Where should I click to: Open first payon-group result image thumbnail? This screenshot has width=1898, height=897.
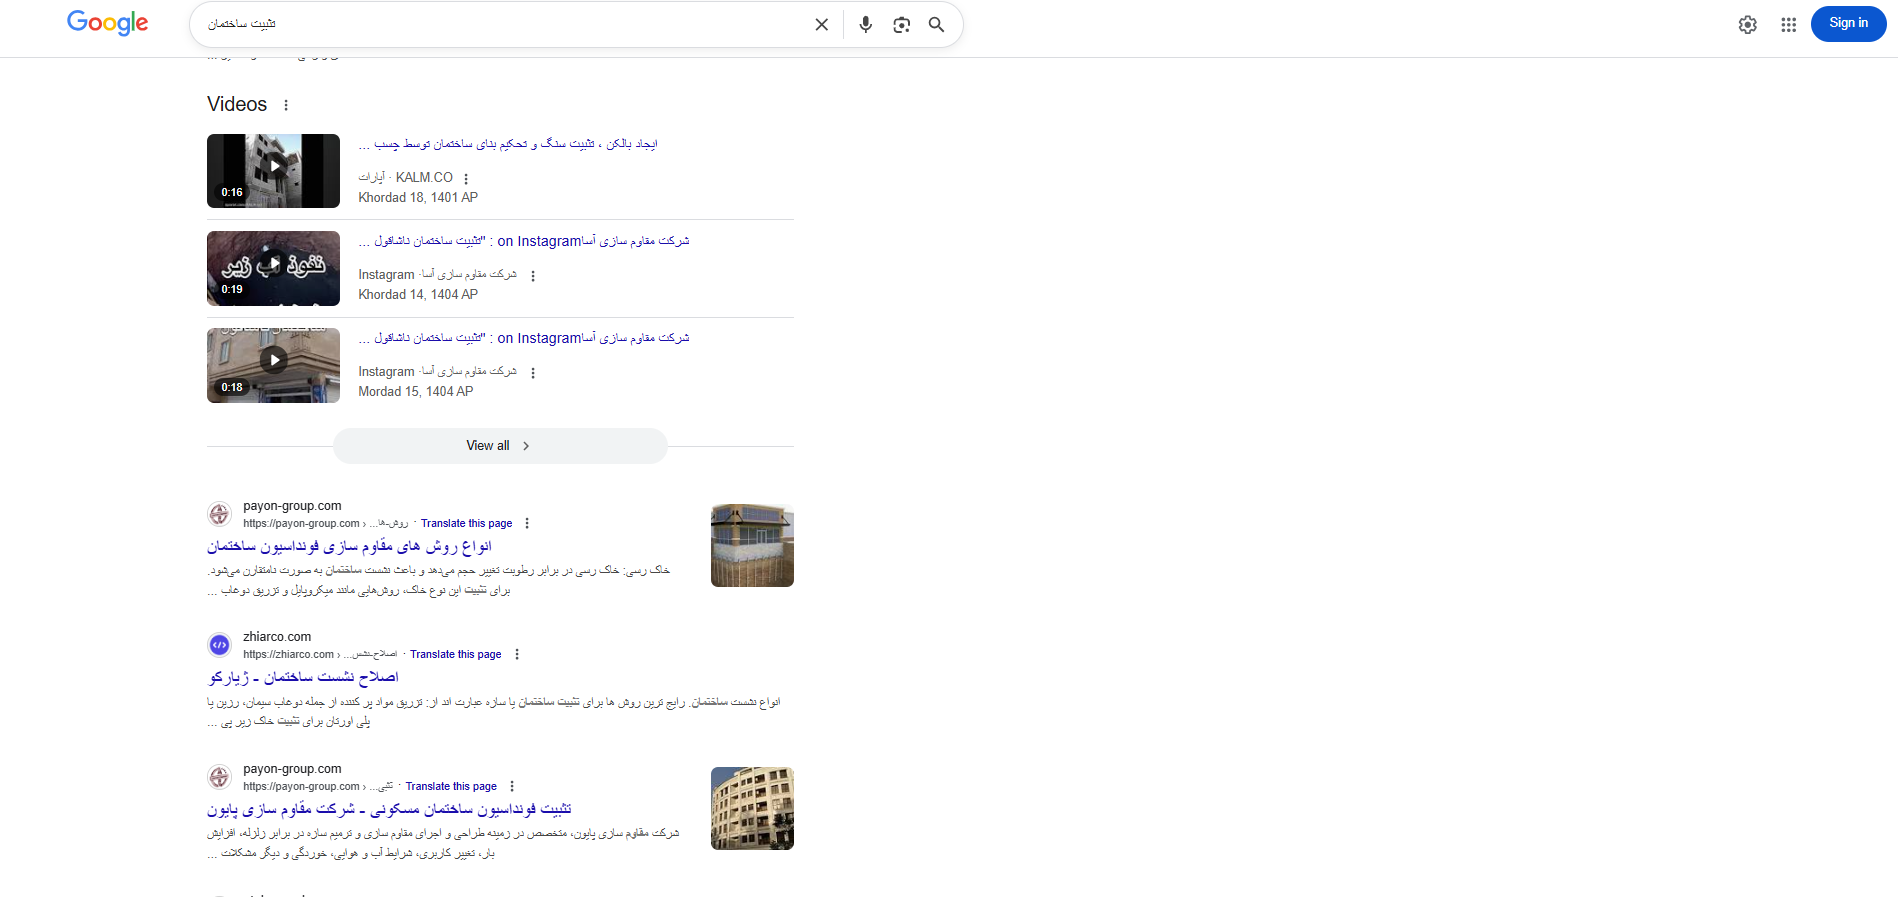pyautogui.click(x=752, y=545)
